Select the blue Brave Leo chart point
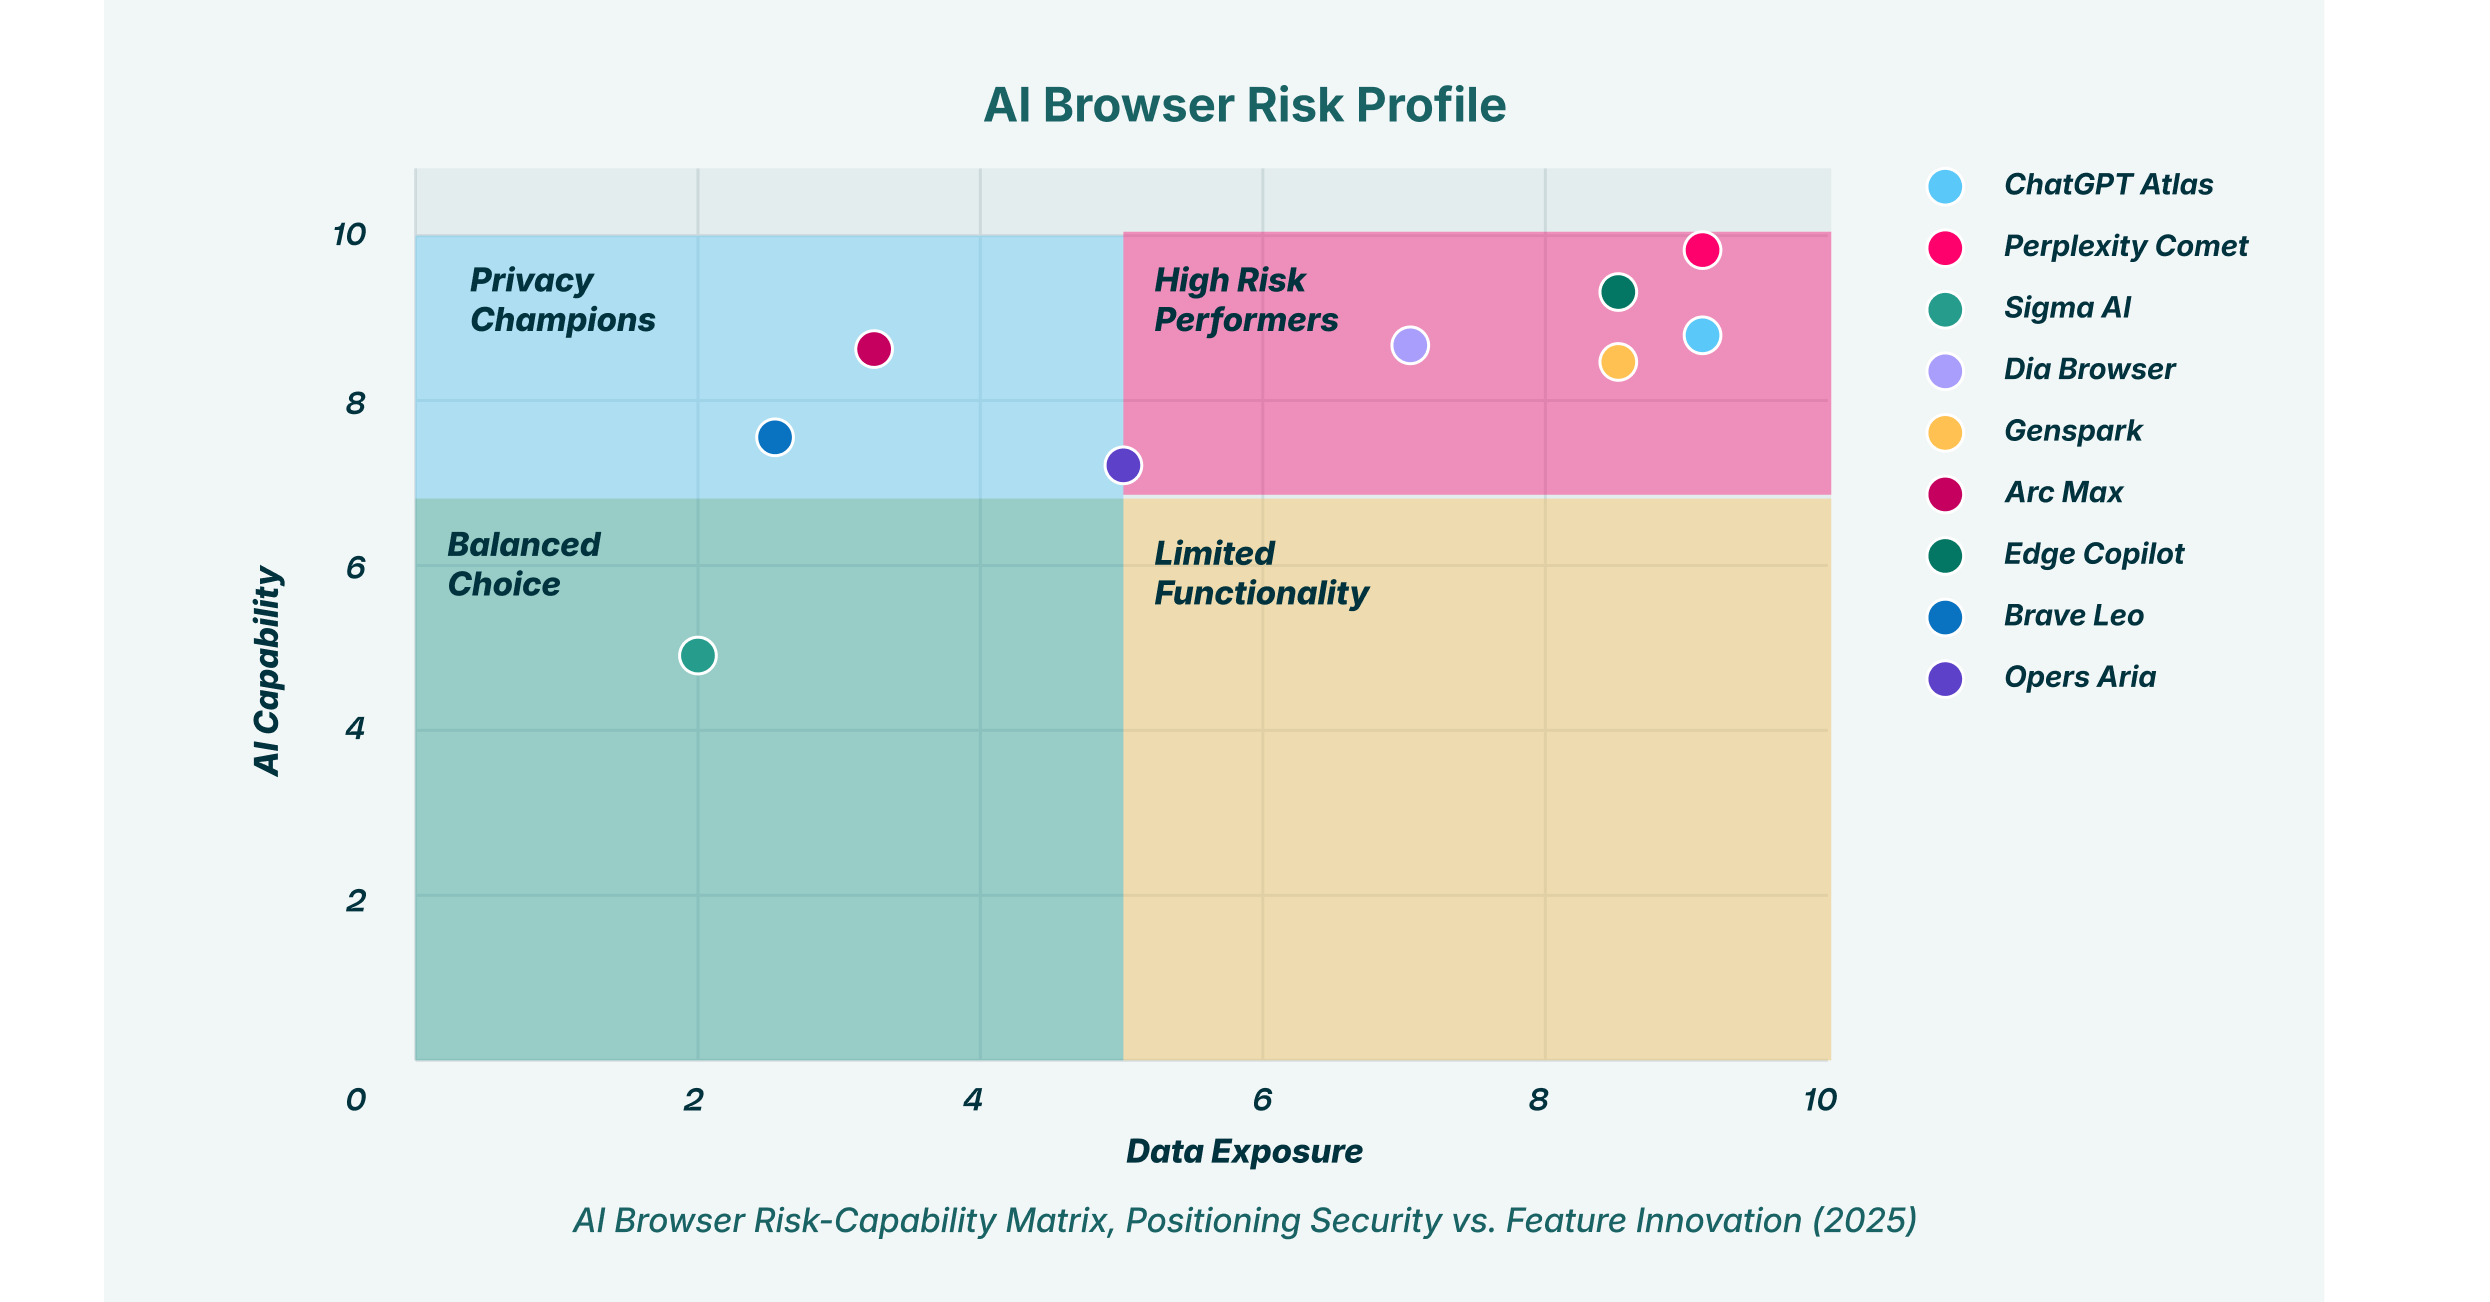This screenshot has width=2490, height=1302. 774,438
